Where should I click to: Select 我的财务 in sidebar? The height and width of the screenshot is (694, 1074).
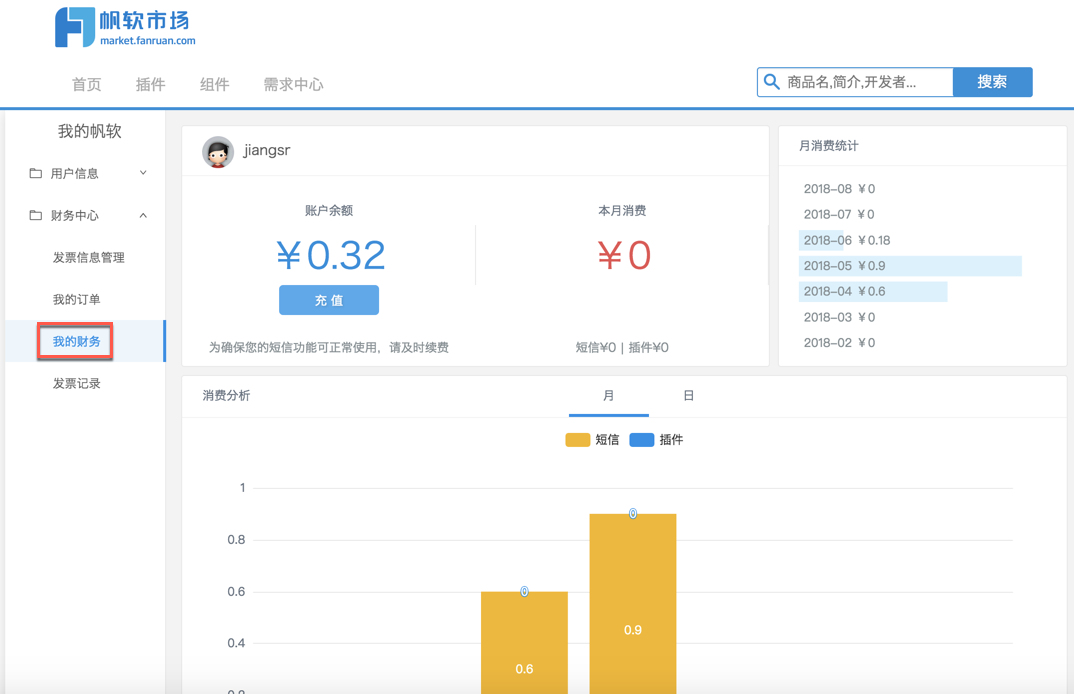pos(76,341)
